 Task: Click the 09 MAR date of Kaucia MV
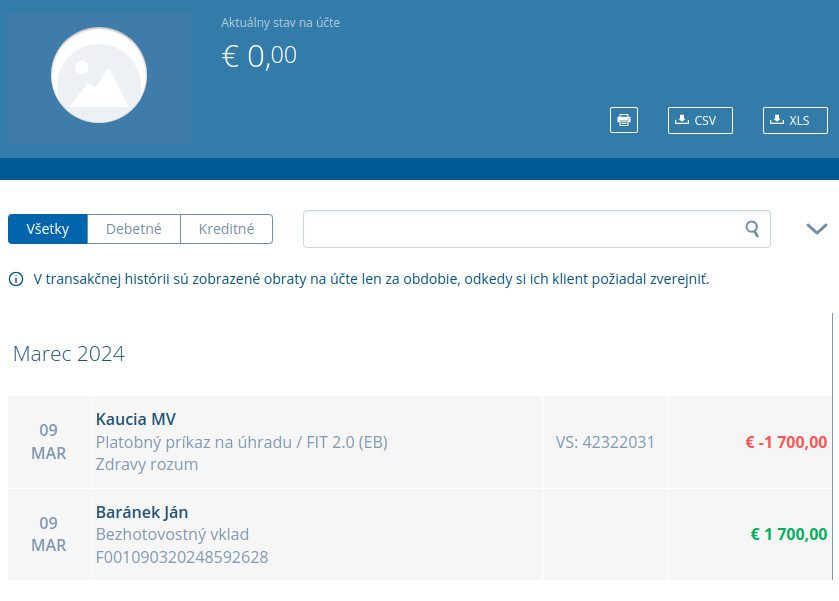pyautogui.click(x=48, y=442)
